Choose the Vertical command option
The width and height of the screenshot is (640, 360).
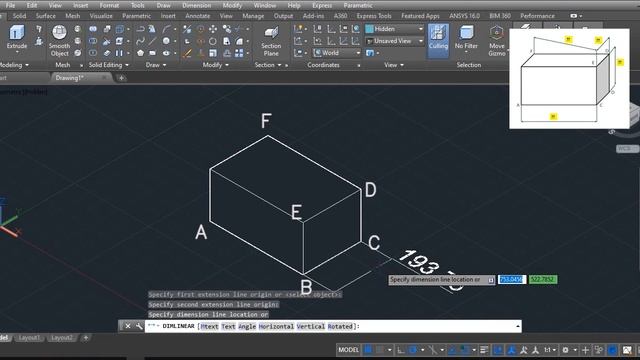point(310,327)
